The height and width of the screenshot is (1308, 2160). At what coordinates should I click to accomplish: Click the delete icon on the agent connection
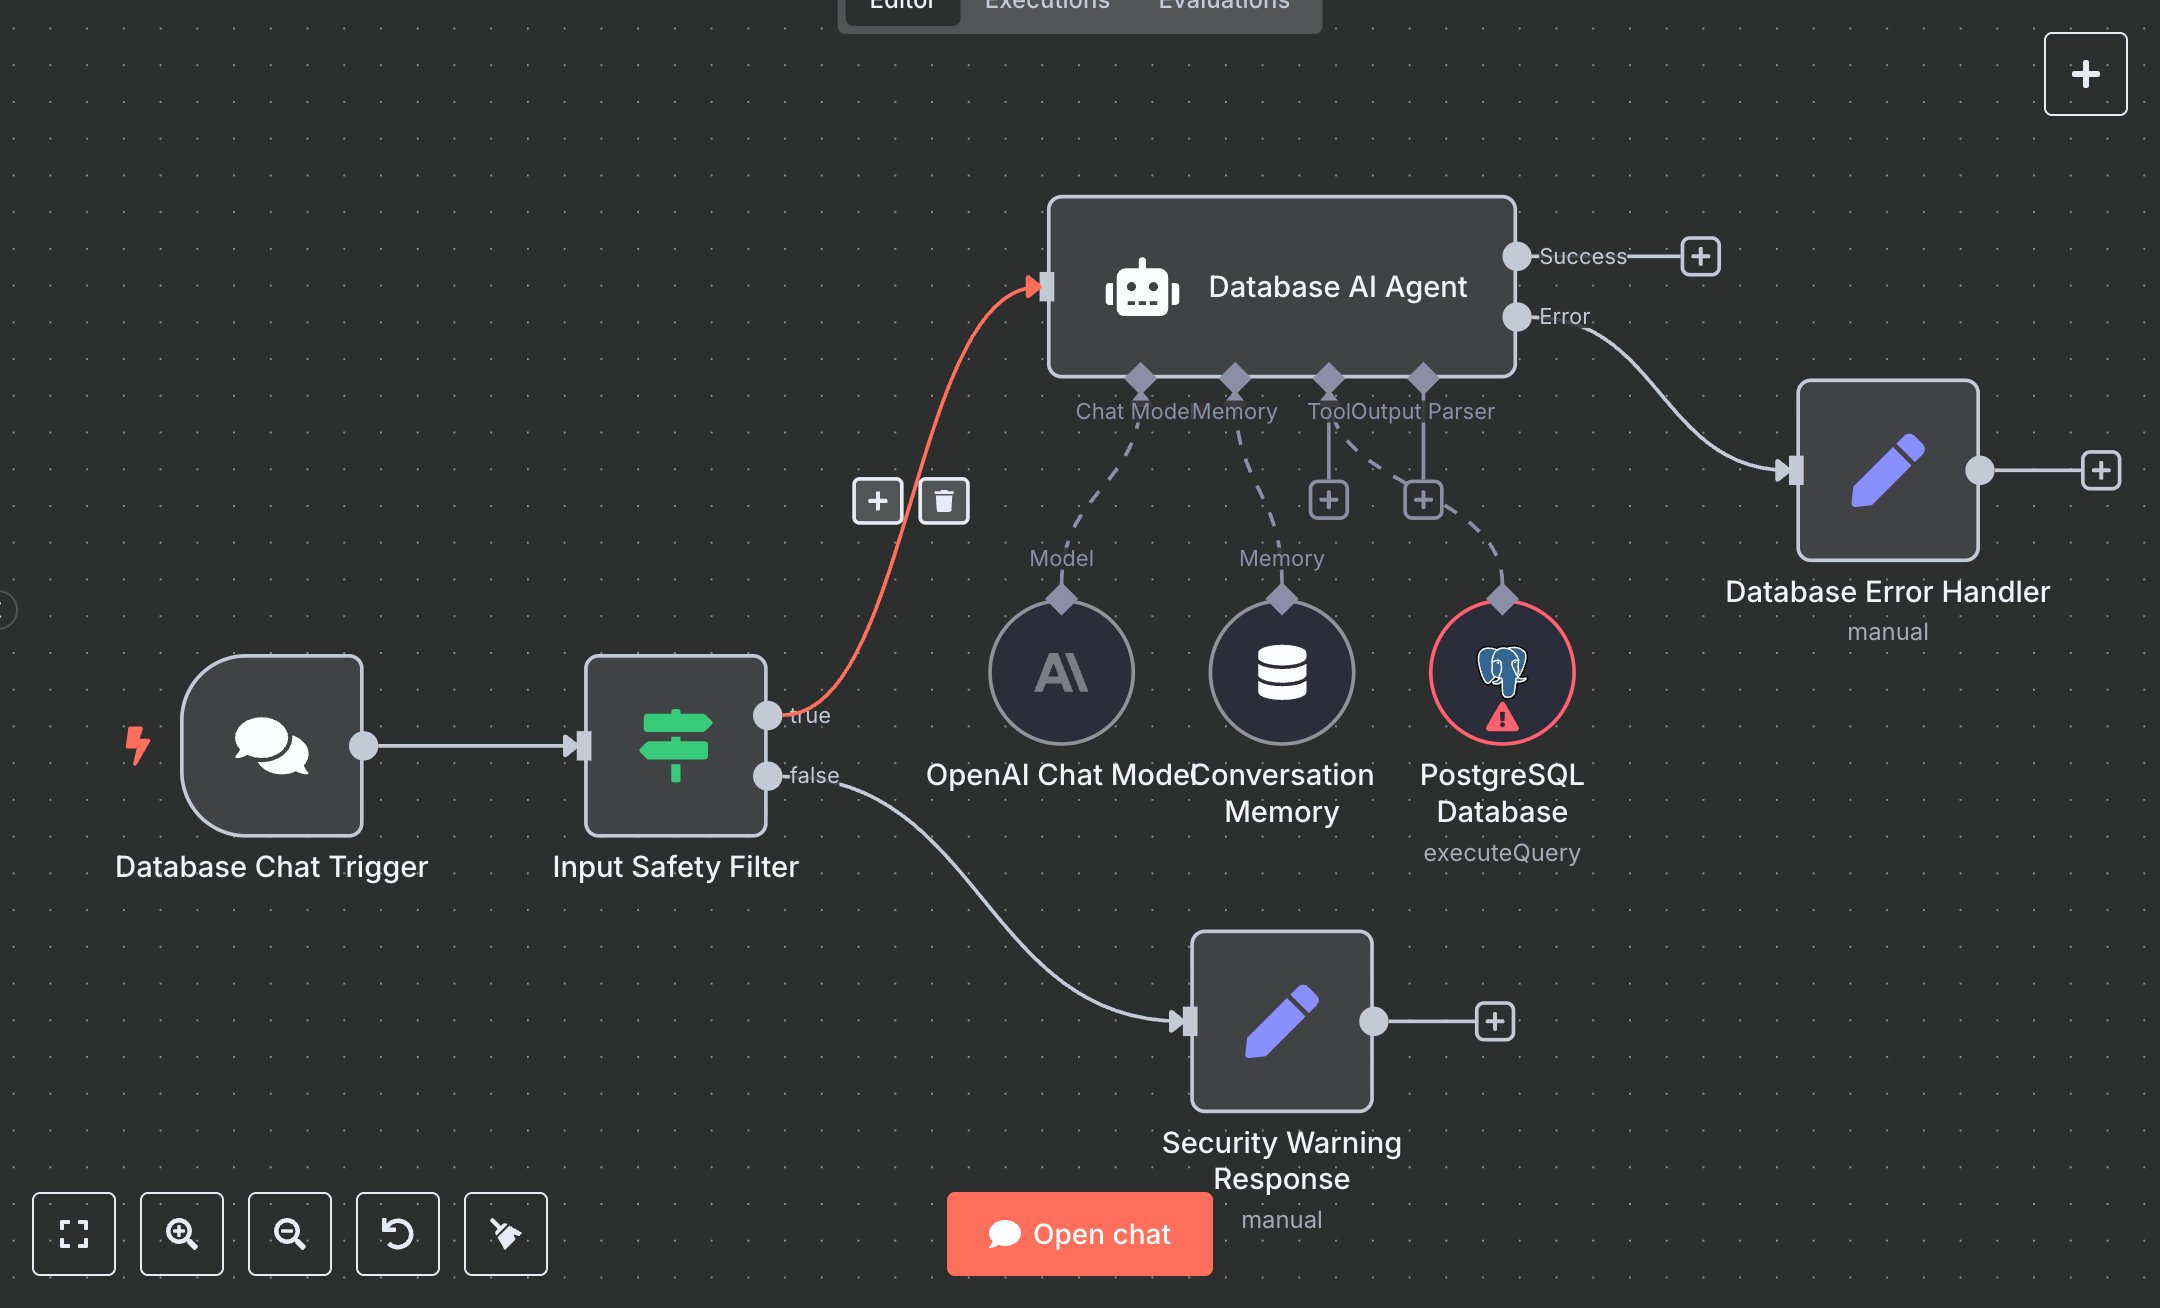click(x=943, y=501)
